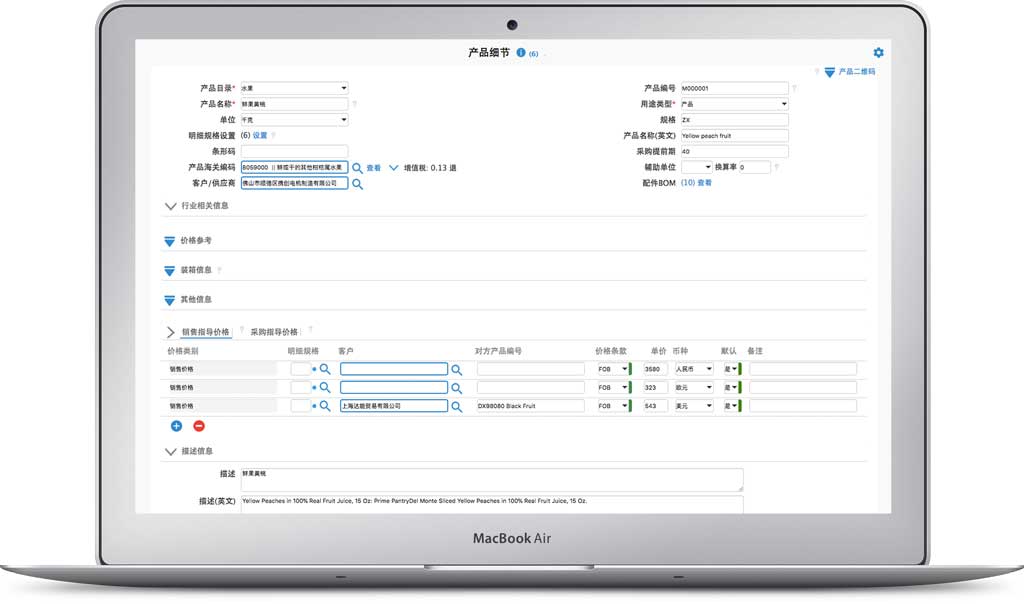Click the 设置 link for 明细规格设置

pos(260,136)
